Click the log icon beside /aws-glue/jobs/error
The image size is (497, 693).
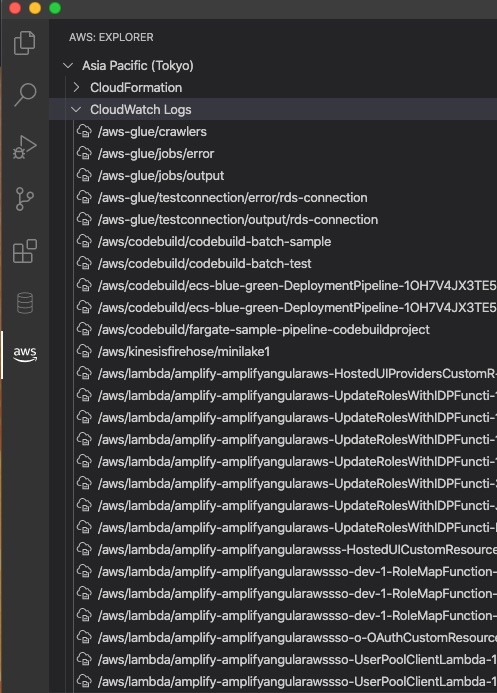tap(84, 153)
